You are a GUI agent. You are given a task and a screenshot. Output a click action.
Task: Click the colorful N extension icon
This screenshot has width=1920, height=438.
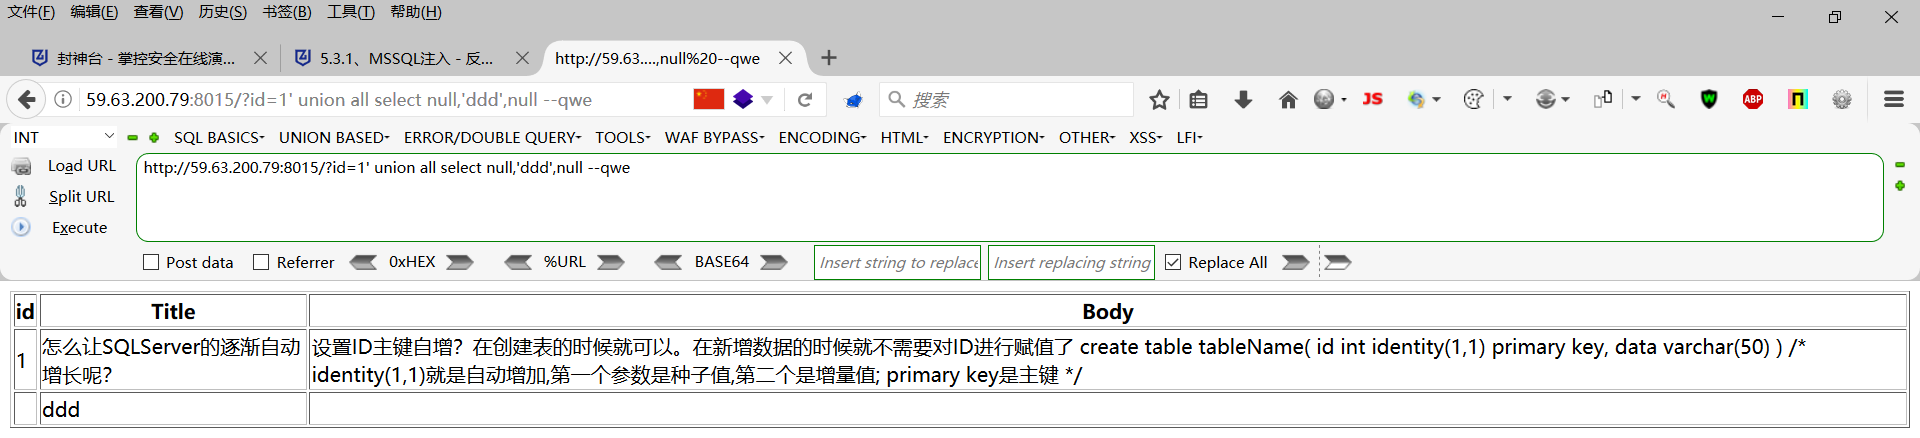click(1798, 99)
